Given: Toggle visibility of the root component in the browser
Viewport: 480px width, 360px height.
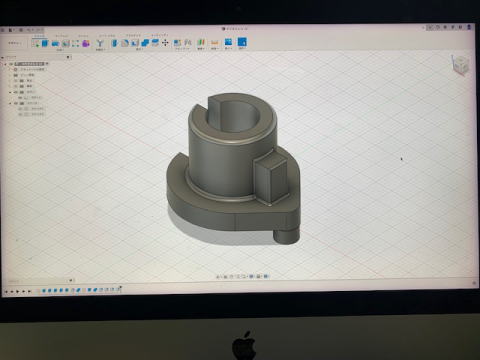Looking at the screenshot, I should pos(11,64).
